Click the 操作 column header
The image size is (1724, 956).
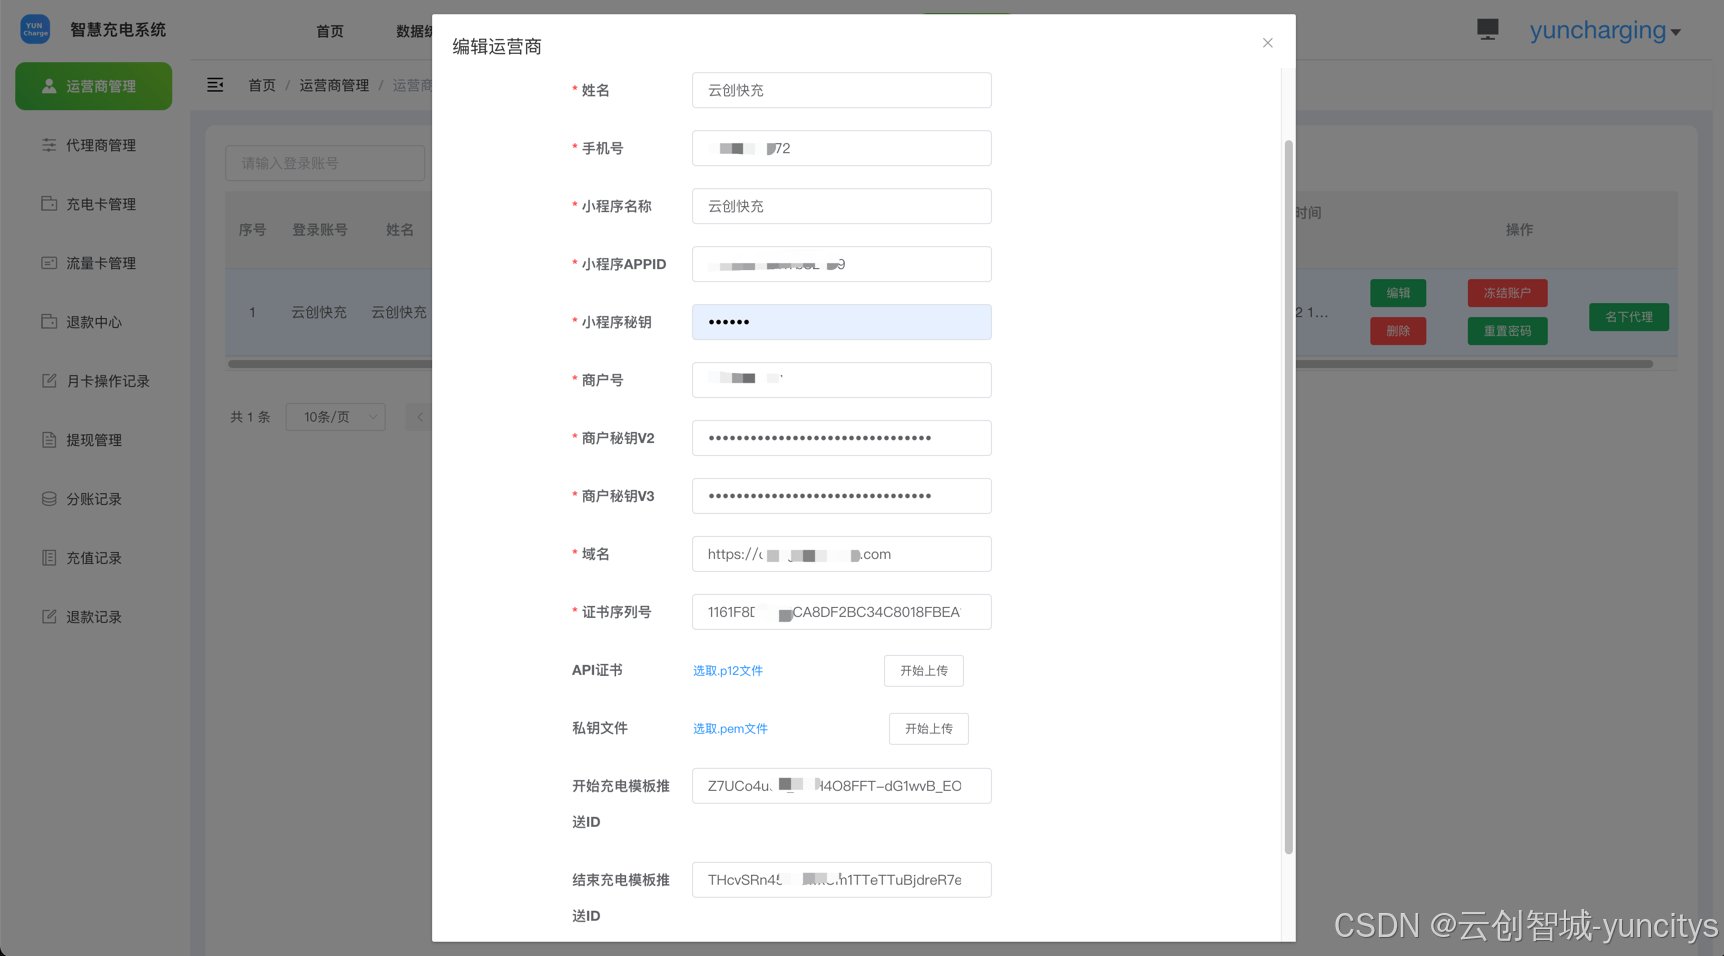point(1519,230)
